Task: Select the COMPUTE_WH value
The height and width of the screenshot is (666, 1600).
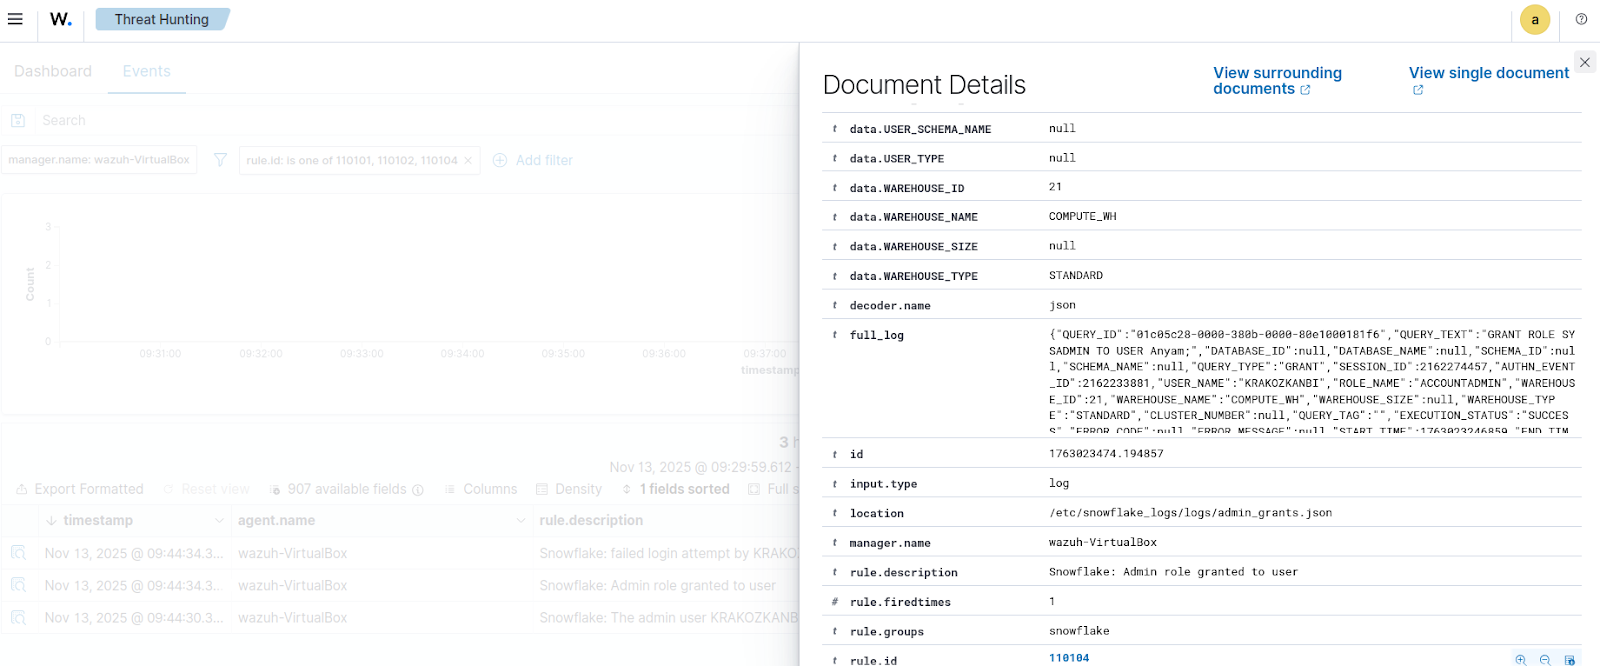Action: tap(1083, 216)
